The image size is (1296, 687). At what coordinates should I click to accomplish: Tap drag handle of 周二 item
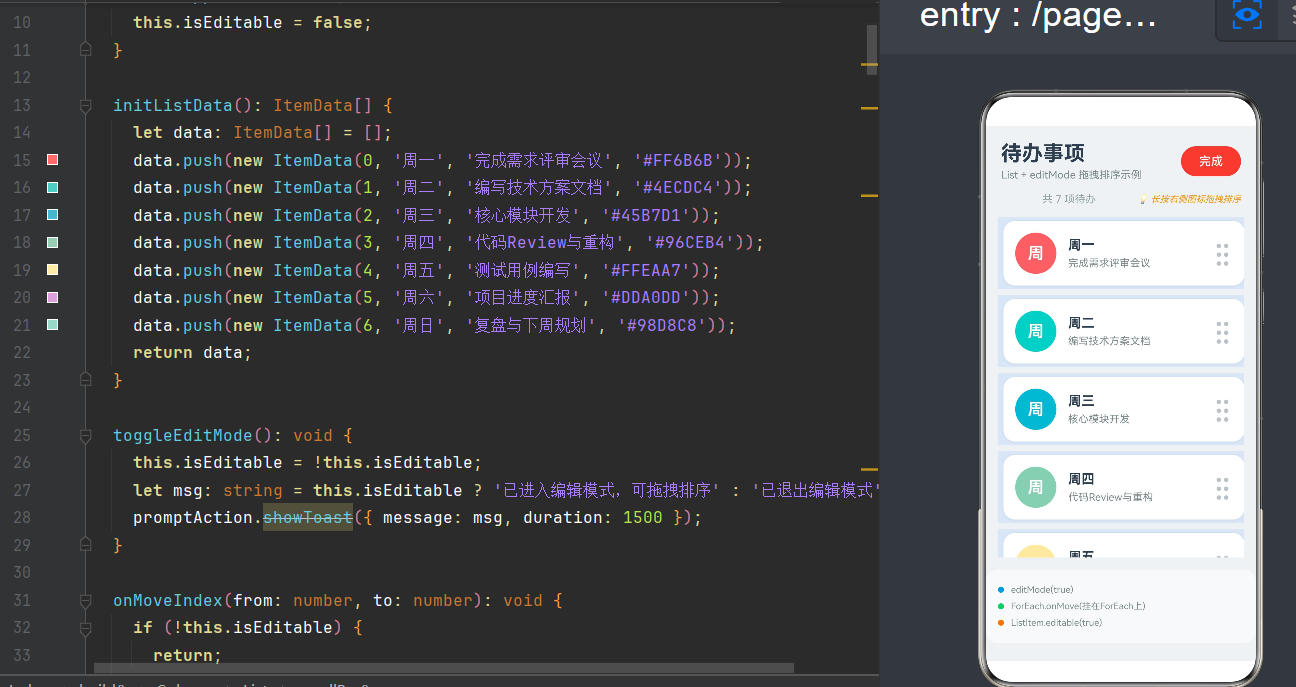[x=1222, y=332]
